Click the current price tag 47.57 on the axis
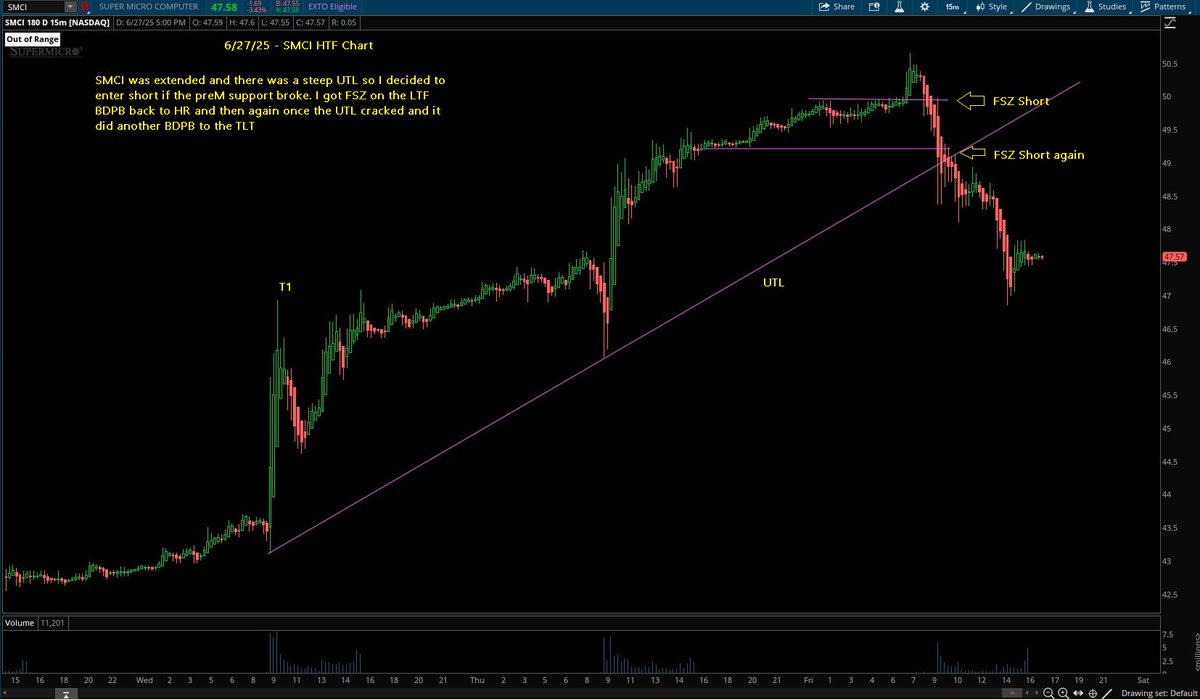Viewport: 1200px width, 699px height. click(1174, 257)
